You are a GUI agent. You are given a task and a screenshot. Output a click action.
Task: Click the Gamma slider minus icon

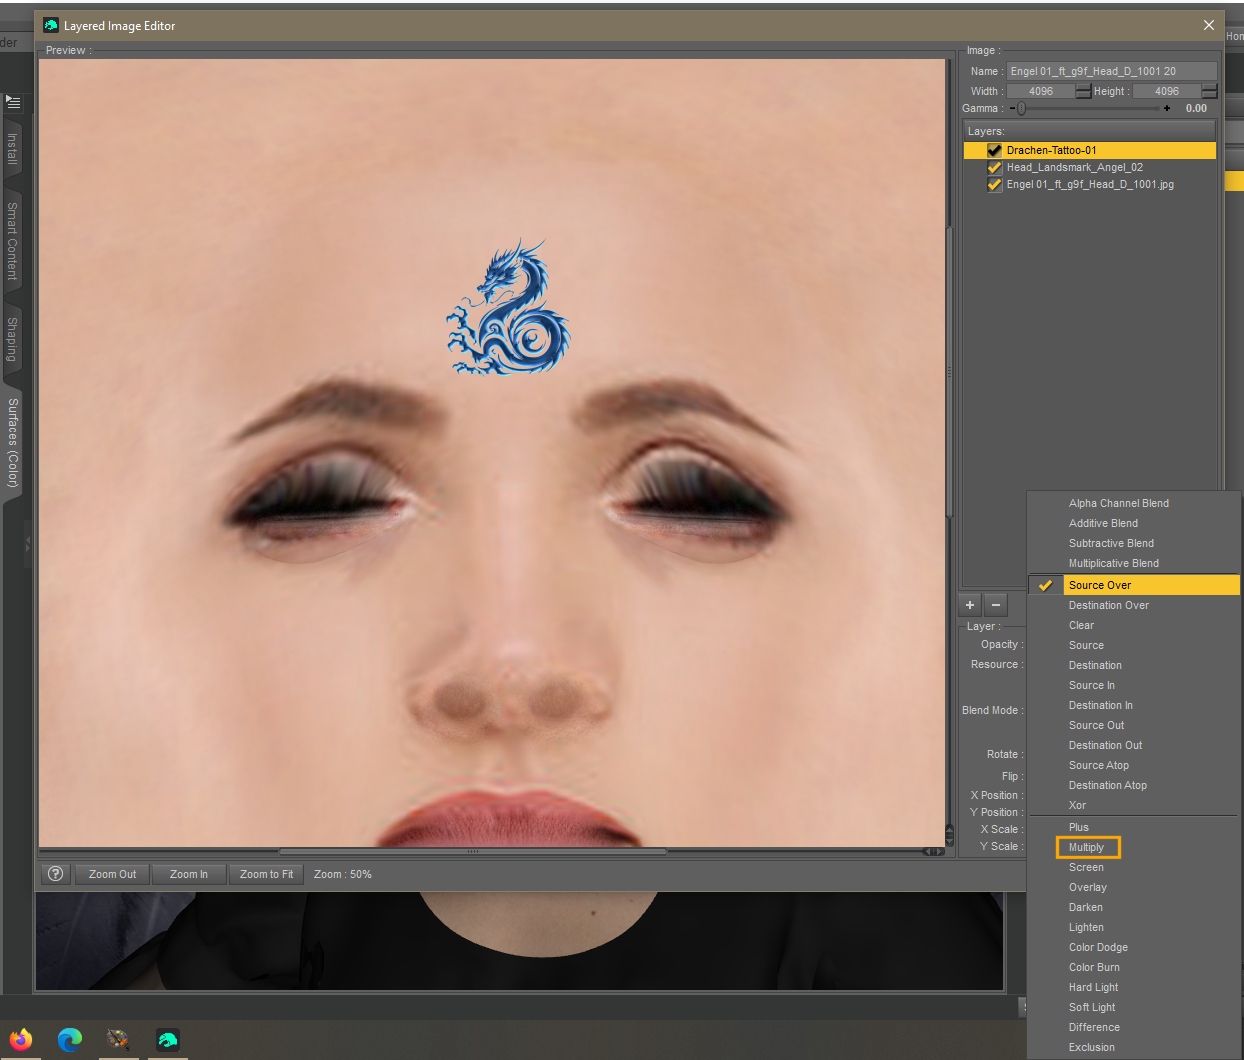click(1012, 108)
